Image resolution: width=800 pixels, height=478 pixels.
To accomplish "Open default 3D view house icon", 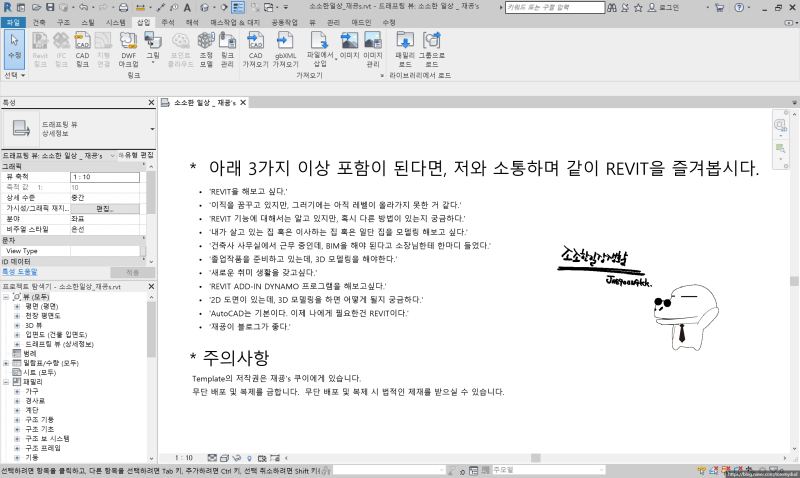I will click(205, 7).
